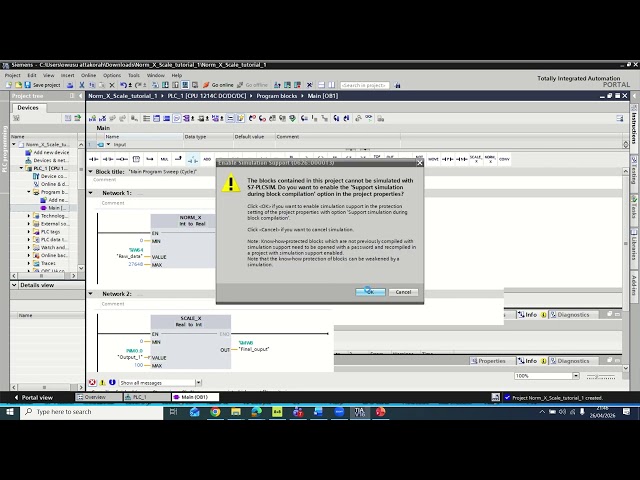This screenshot has height=480, width=640.
Task: Click the Split editor vertically icon
Action: [x=331, y=85]
